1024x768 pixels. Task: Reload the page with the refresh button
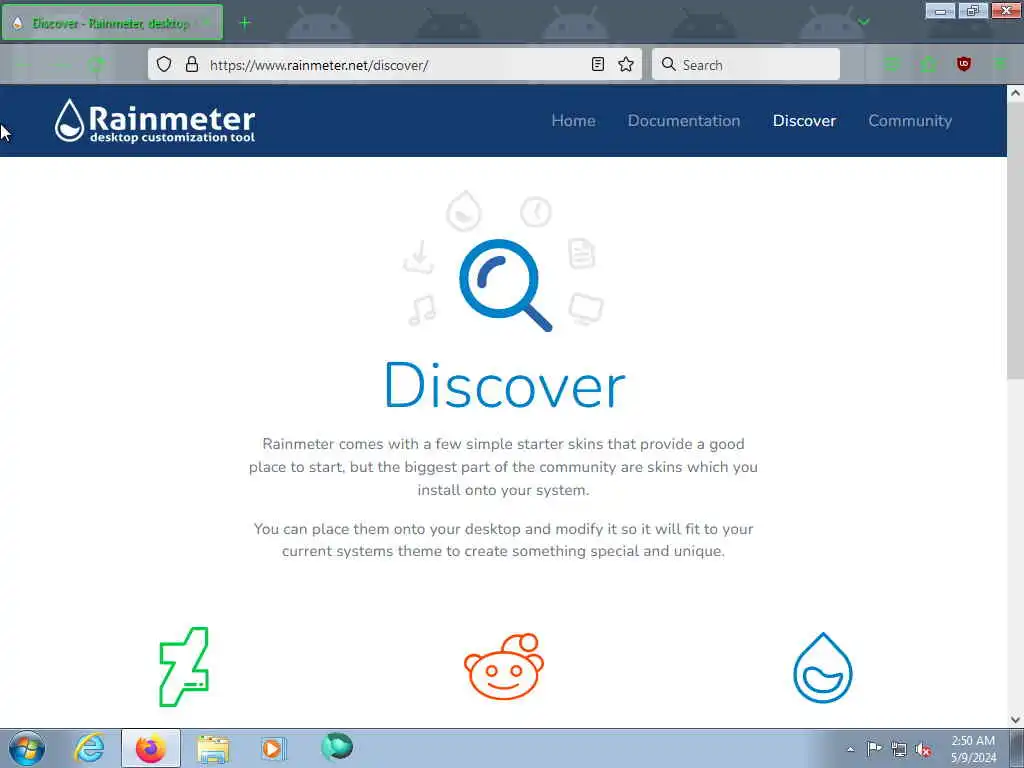96,64
